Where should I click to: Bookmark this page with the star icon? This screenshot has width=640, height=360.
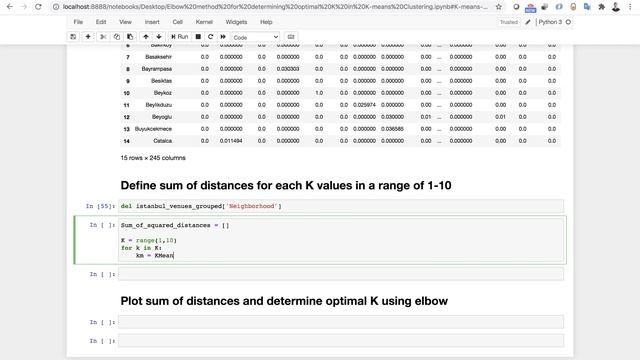[x=498, y=7]
